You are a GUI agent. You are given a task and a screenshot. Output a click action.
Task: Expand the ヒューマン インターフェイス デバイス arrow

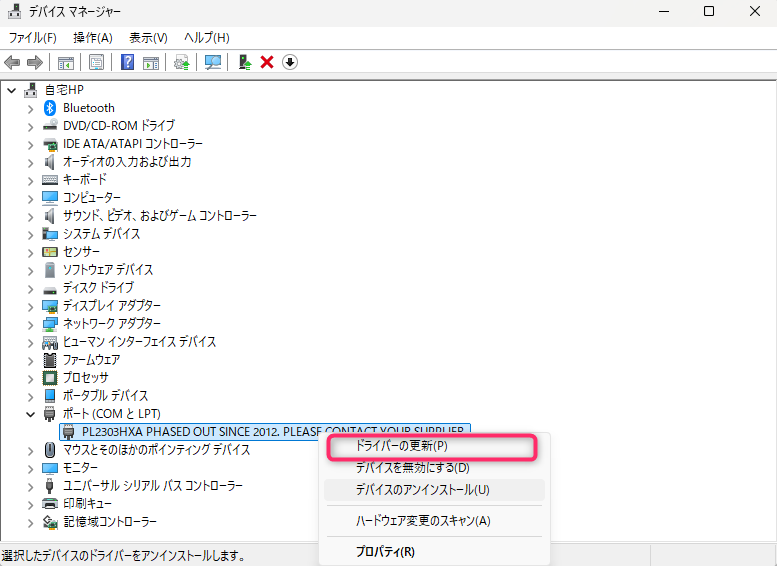click(31, 343)
